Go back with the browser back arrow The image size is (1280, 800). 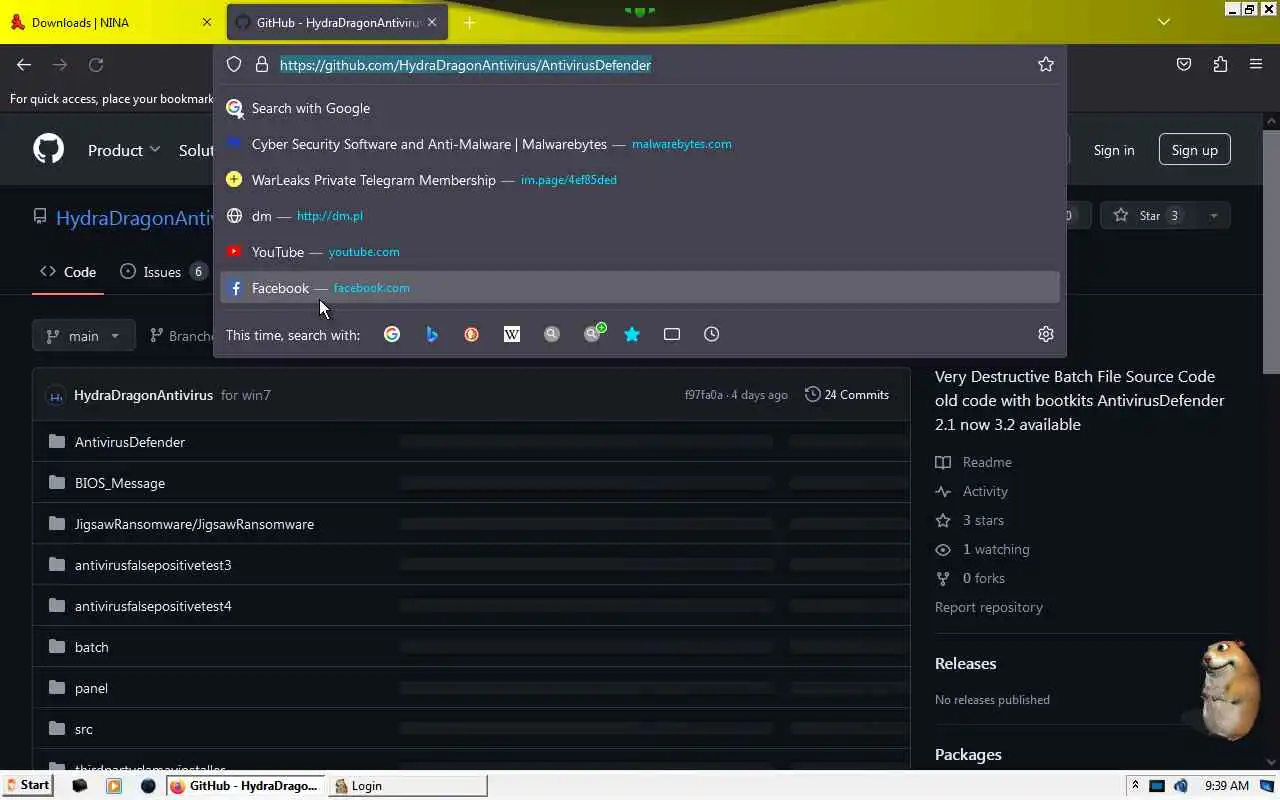[x=24, y=65]
